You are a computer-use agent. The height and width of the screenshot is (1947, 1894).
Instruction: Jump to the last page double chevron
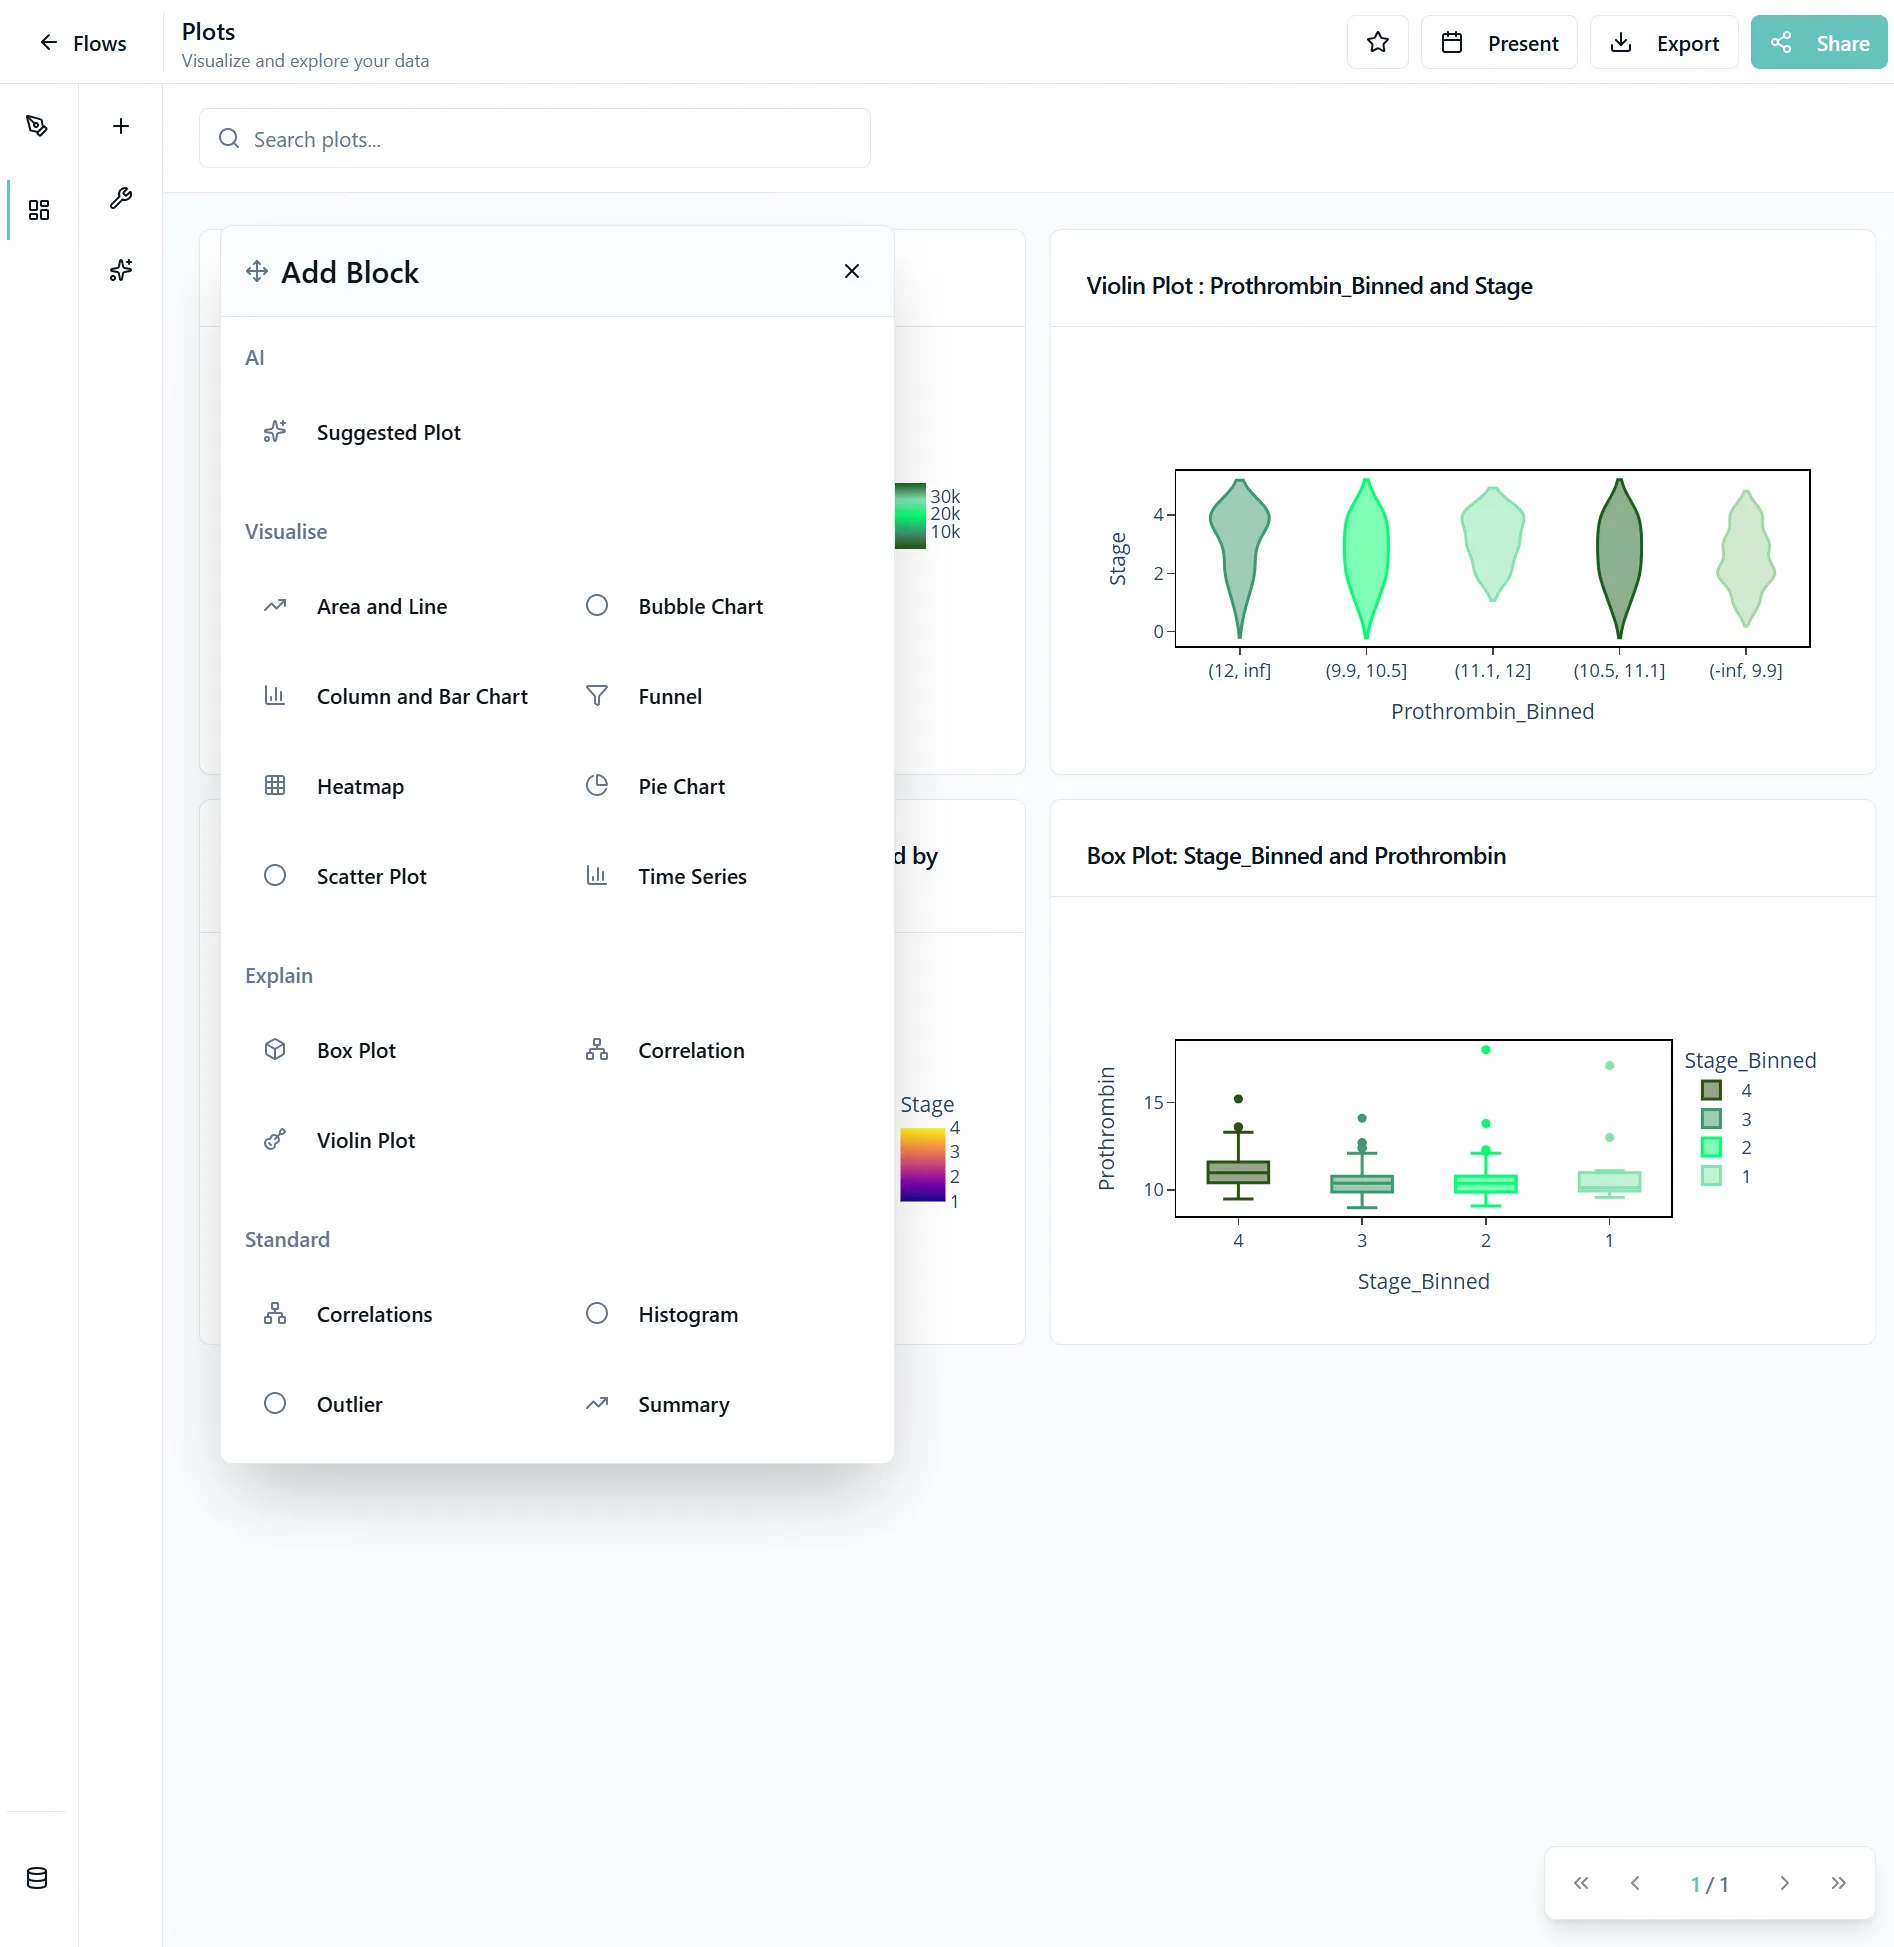coord(1838,1883)
